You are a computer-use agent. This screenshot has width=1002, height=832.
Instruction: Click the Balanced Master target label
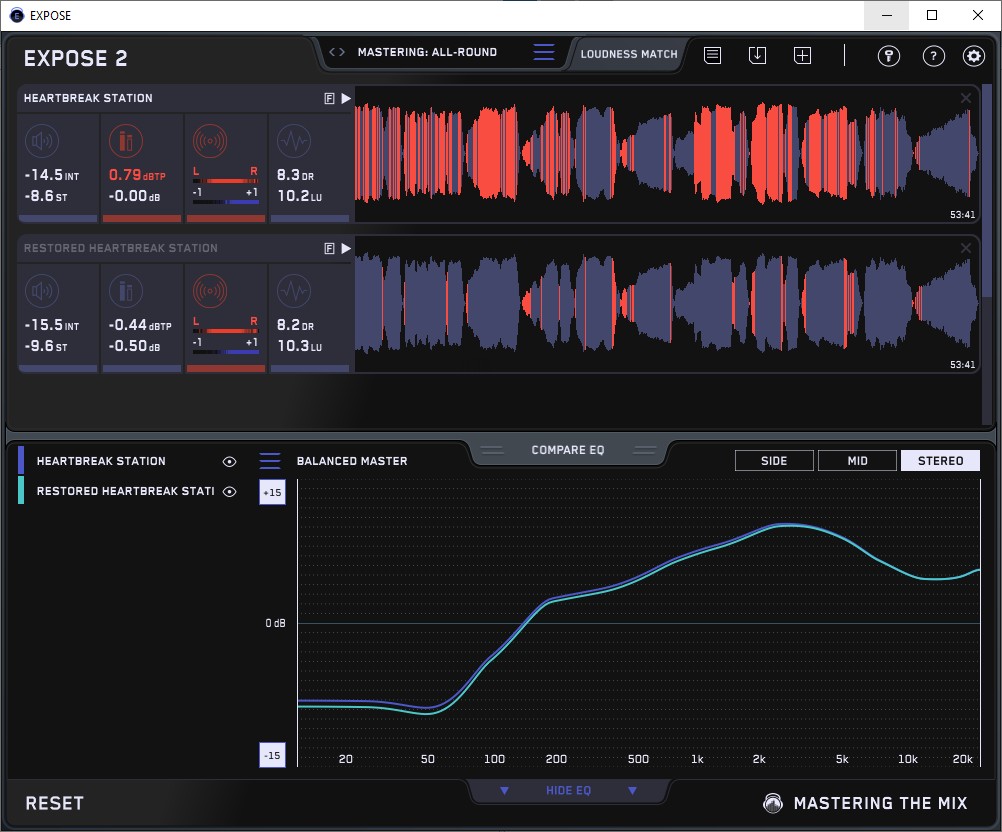coord(351,461)
